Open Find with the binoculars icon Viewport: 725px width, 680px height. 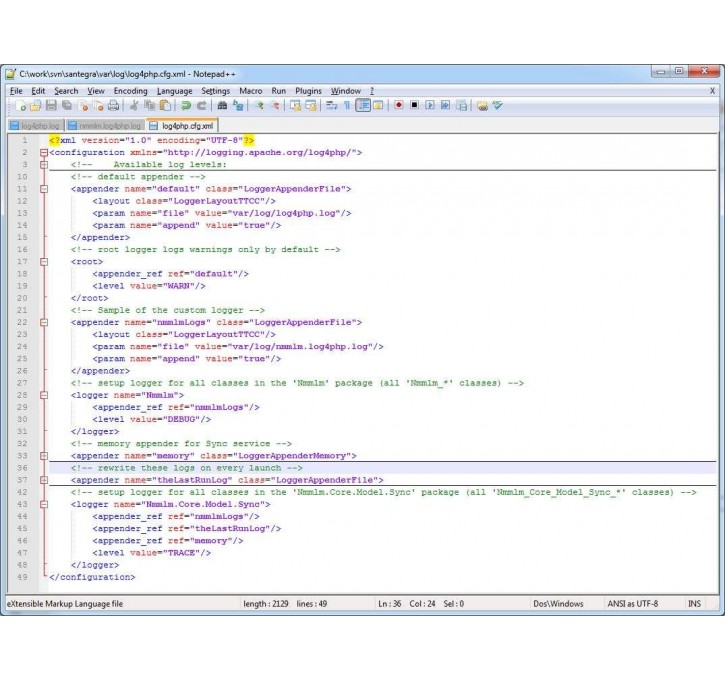pos(222,105)
